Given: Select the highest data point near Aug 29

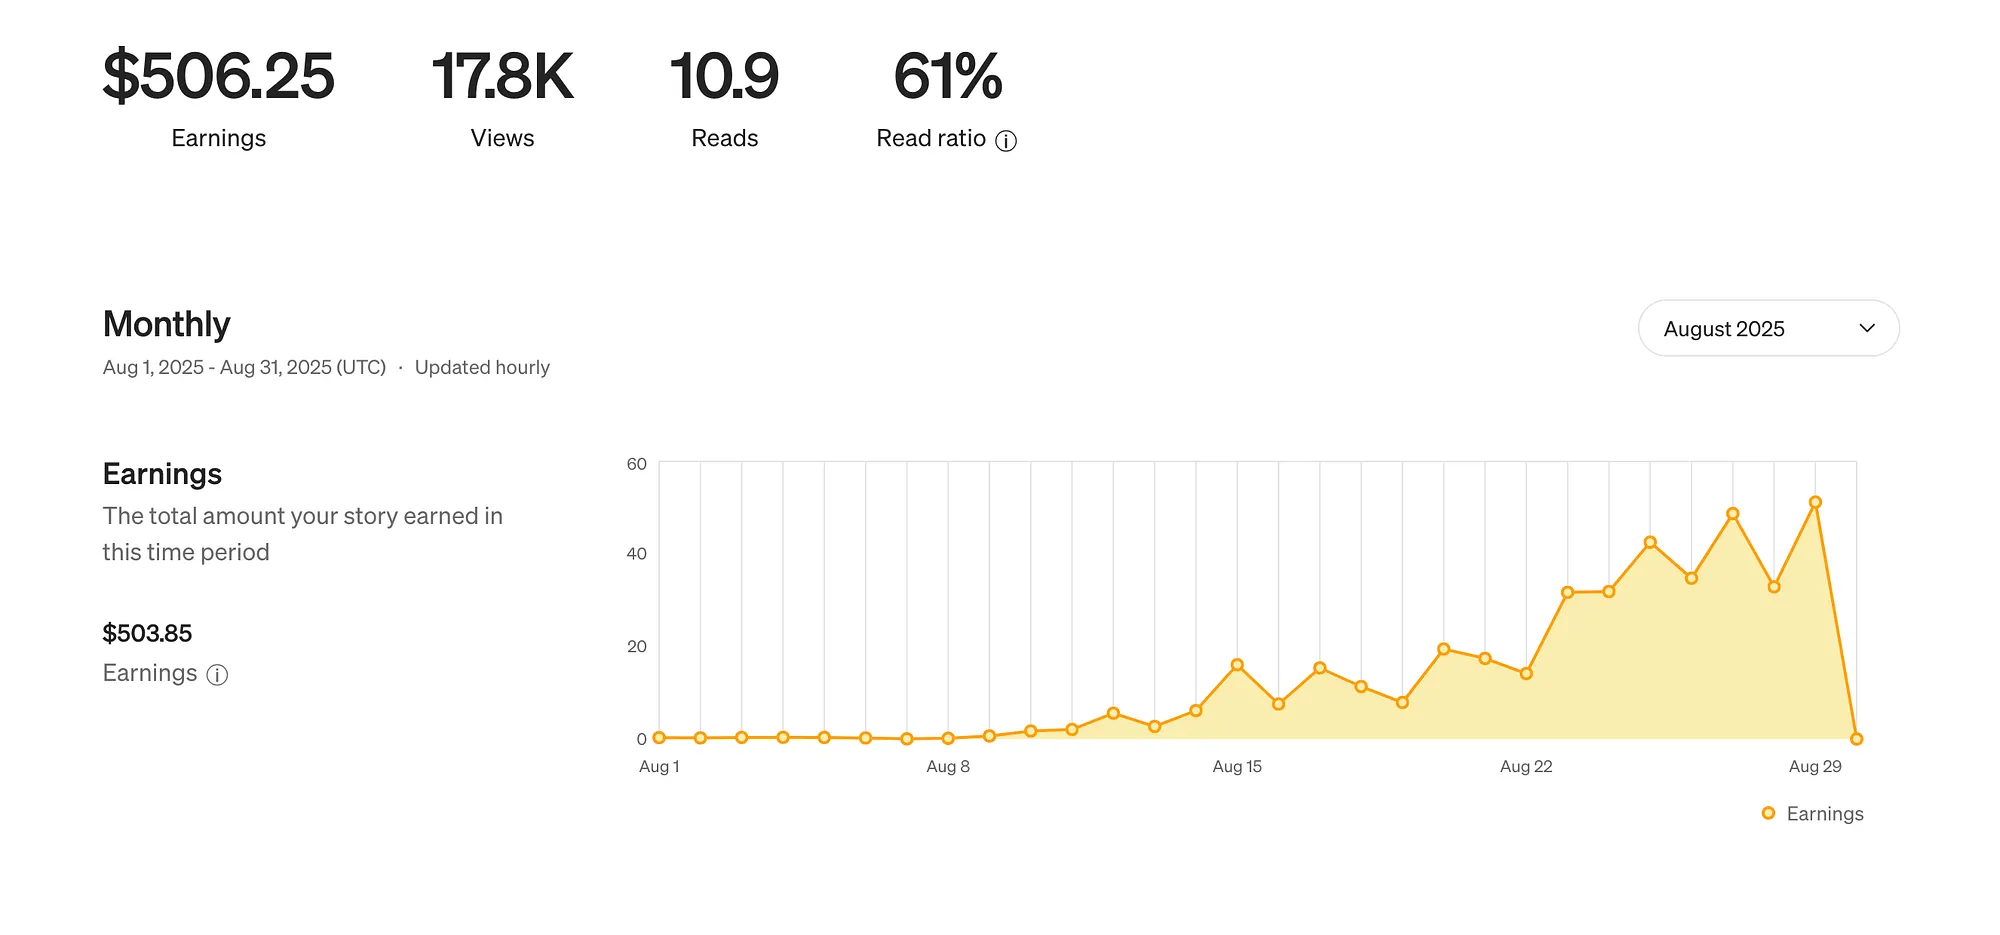Looking at the screenshot, I should 1815,503.
